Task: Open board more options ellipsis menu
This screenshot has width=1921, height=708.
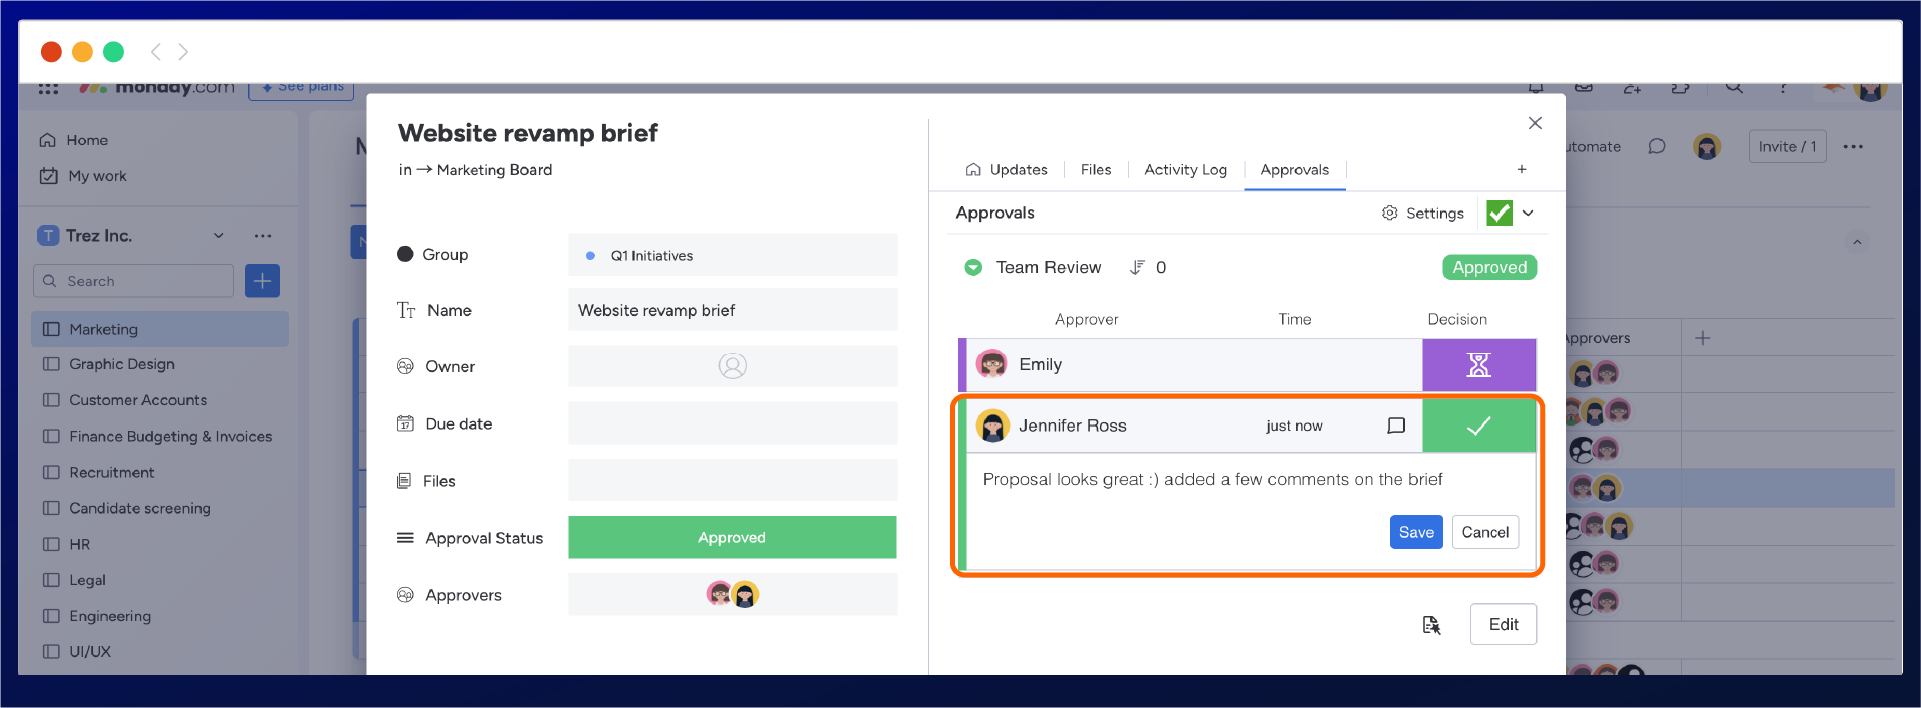Action: 1853,146
